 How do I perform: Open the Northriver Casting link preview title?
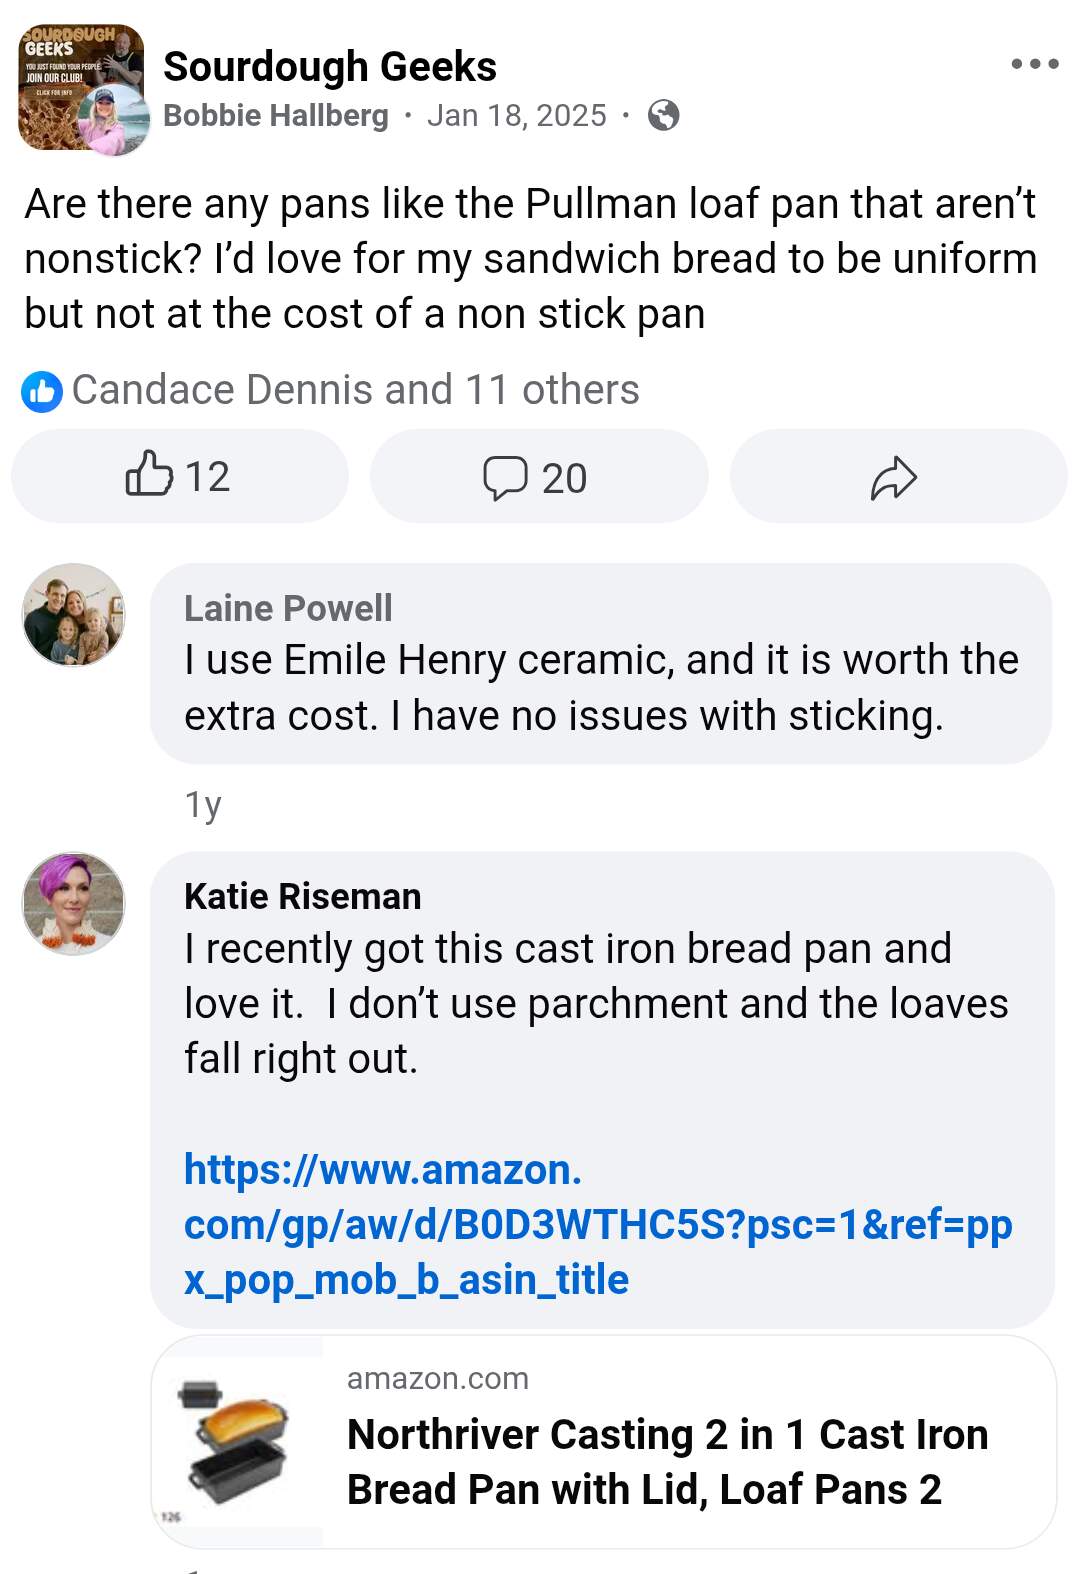pos(667,1461)
